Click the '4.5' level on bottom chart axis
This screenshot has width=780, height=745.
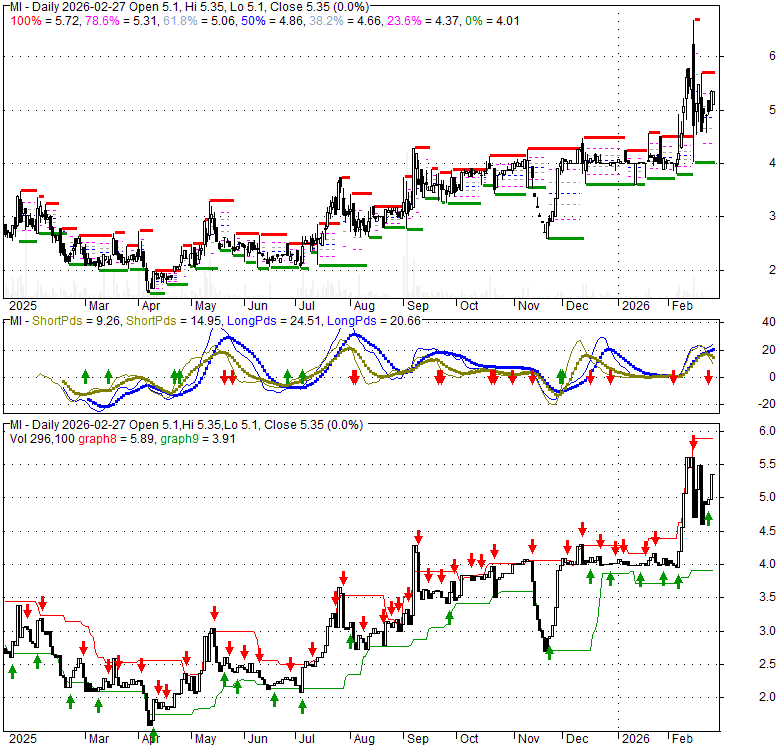click(767, 531)
